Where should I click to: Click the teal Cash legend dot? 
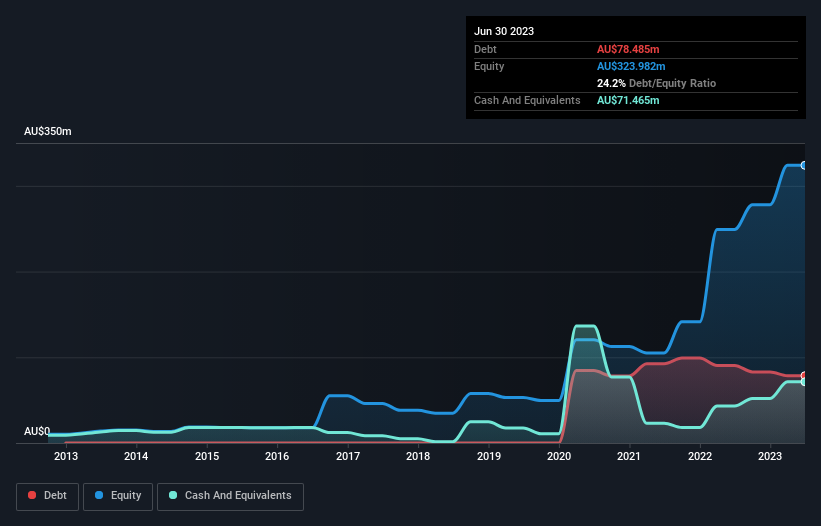click(173, 495)
